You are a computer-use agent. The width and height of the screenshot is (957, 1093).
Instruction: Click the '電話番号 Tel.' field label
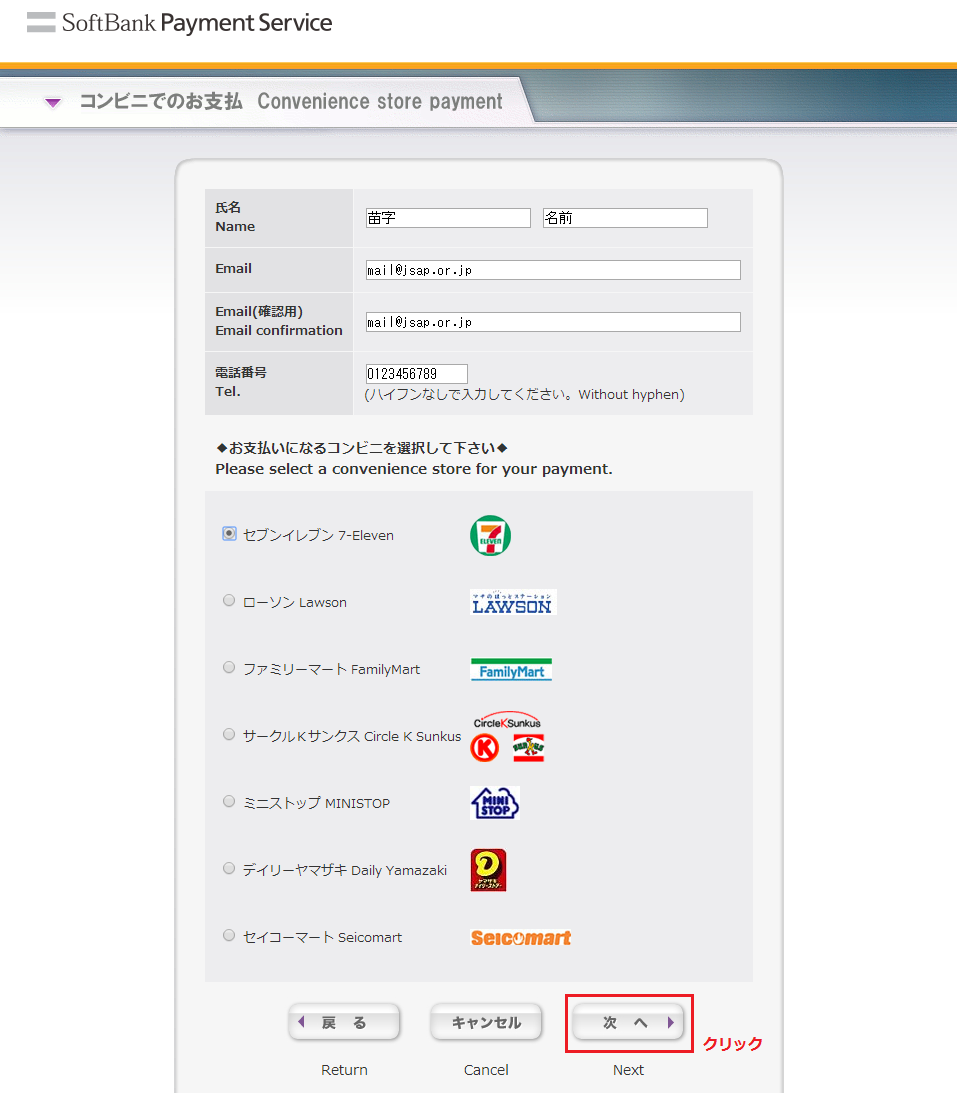coord(241,382)
